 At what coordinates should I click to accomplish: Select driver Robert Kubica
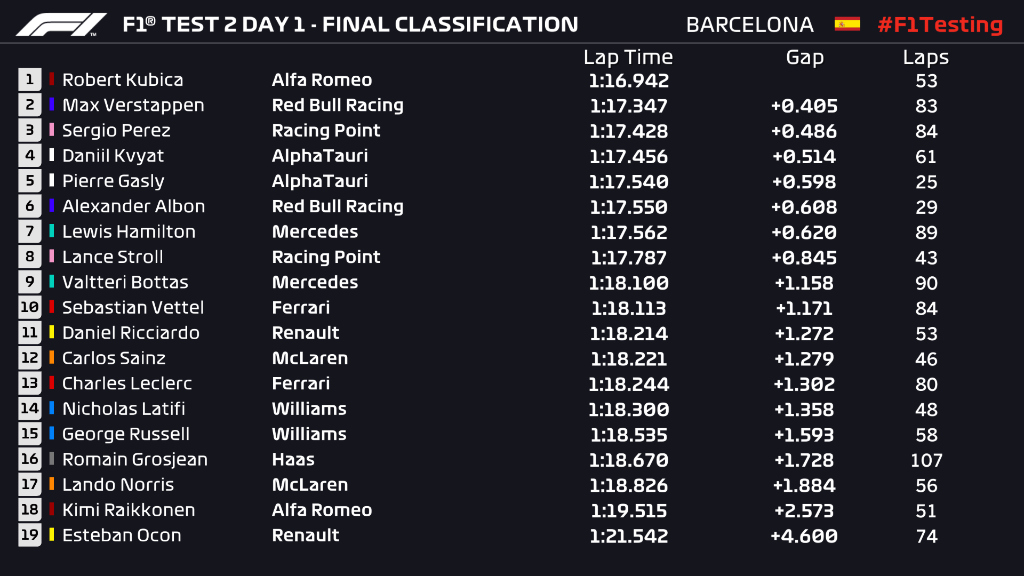123,80
